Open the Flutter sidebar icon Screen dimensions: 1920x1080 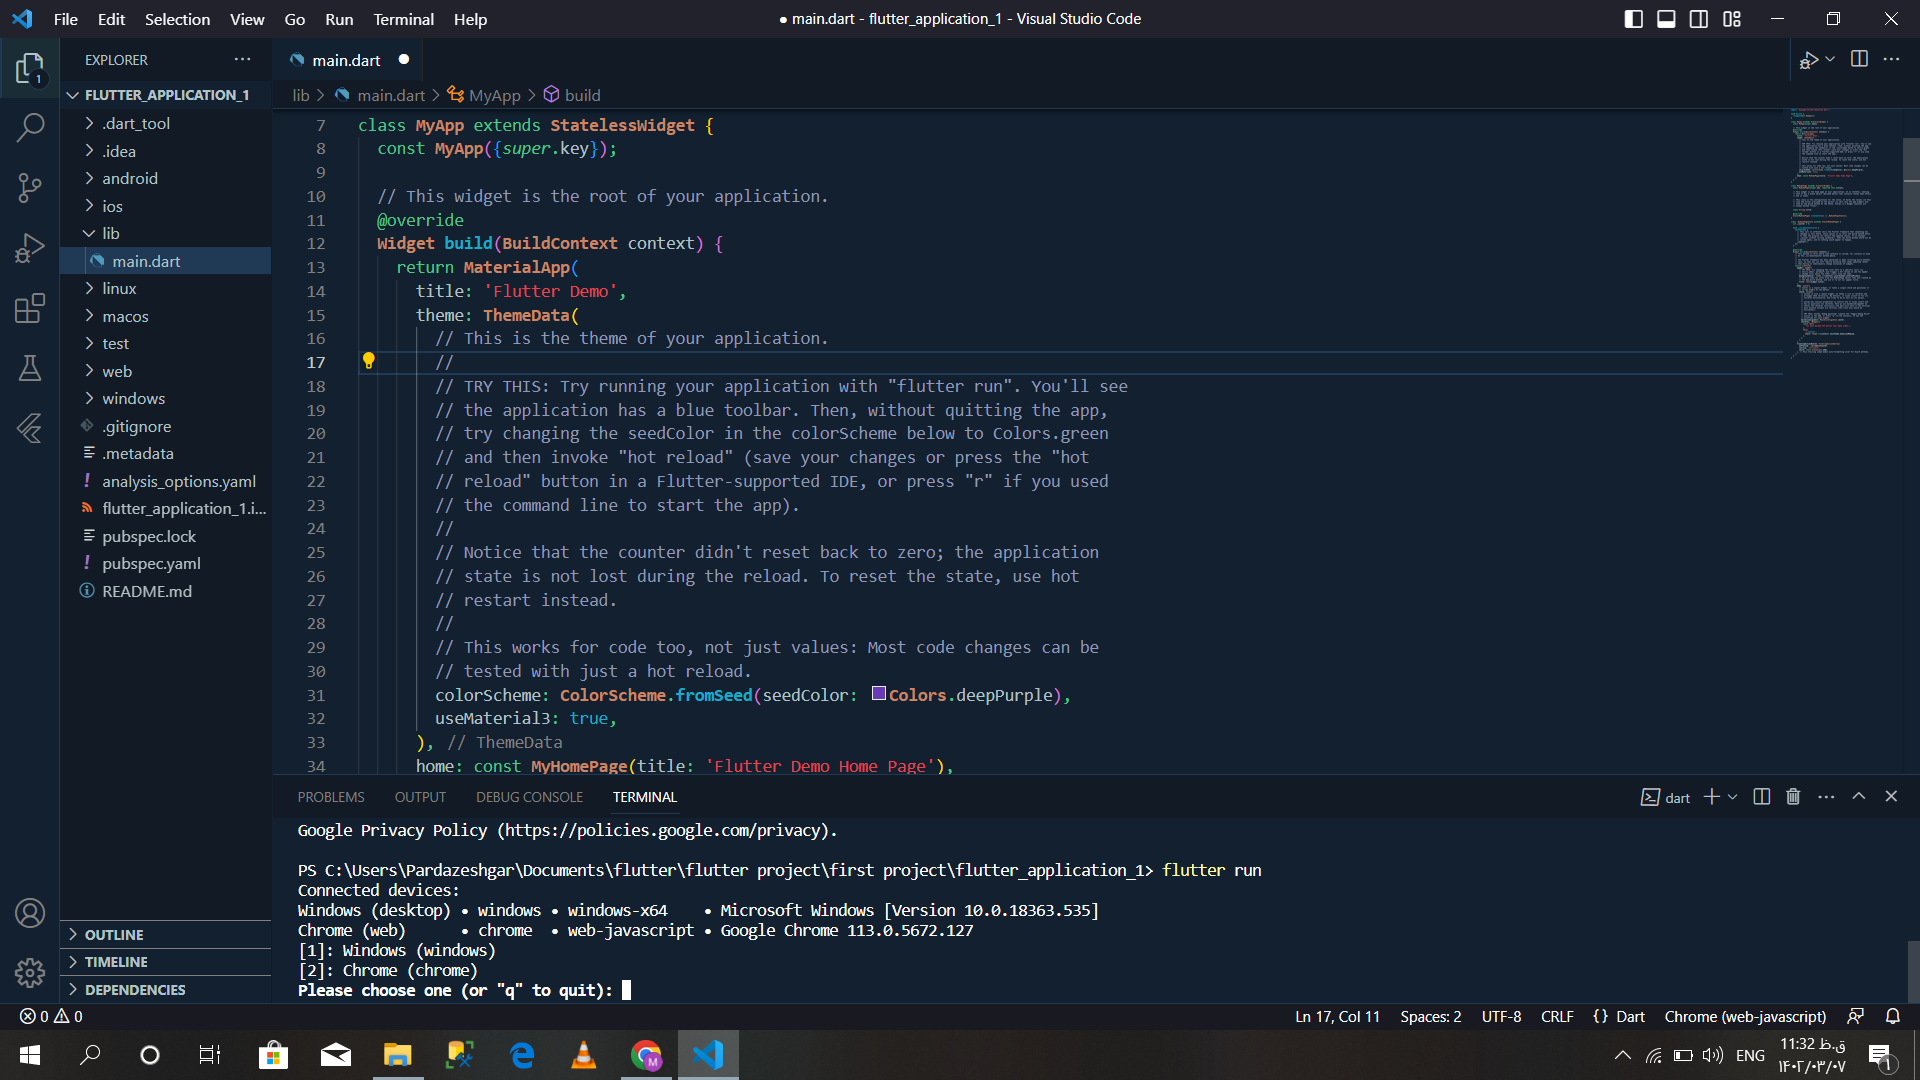click(30, 428)
